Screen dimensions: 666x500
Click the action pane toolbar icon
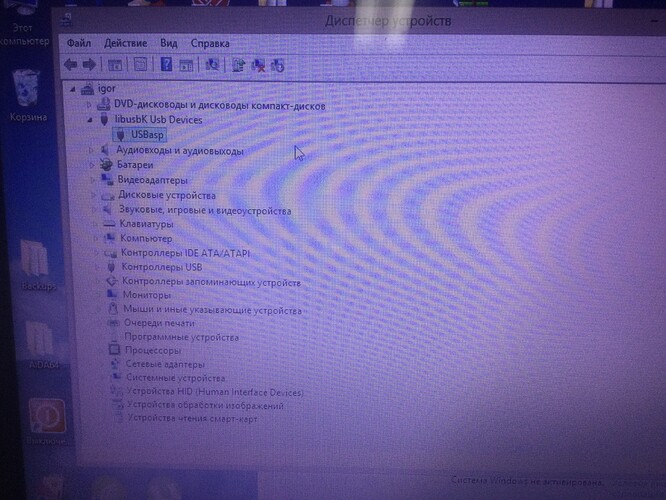tap(186, 65)
